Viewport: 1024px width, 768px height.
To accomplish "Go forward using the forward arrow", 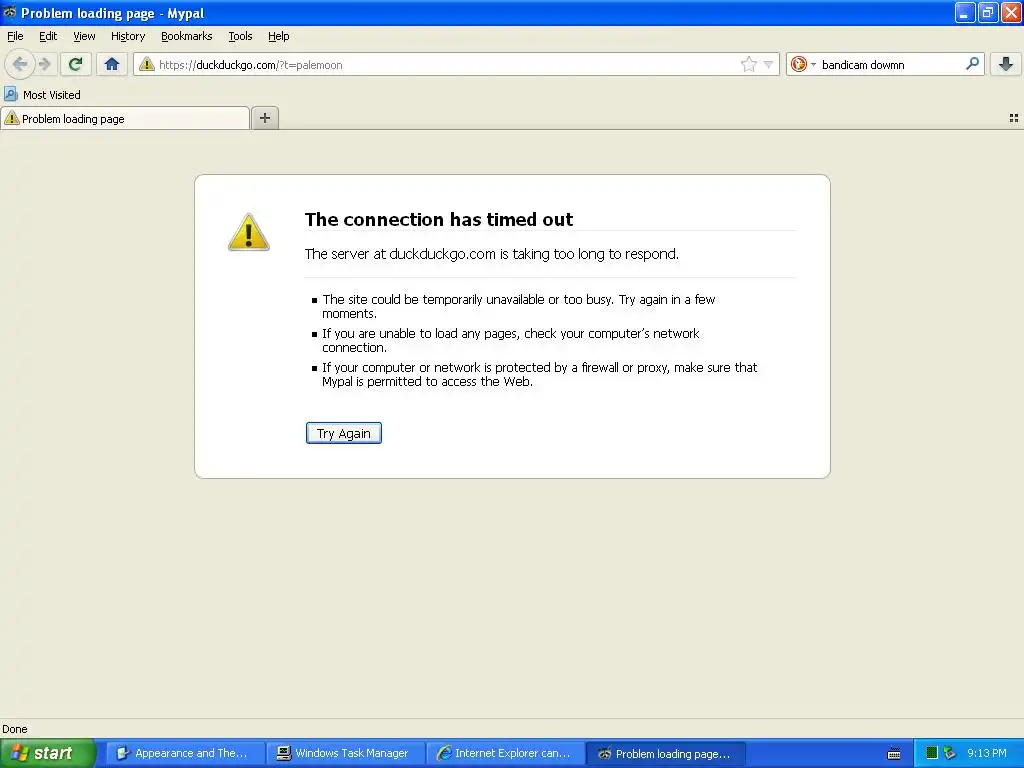I will coord(44,64).
